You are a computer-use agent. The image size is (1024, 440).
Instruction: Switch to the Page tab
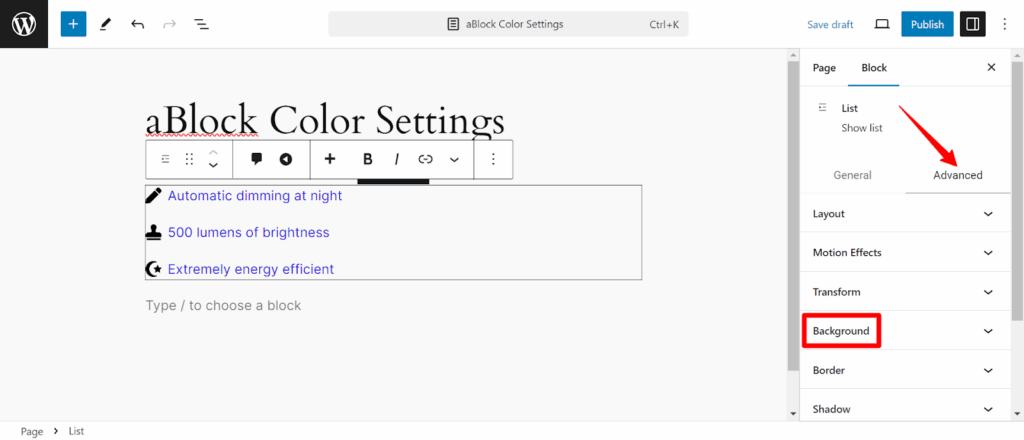824,67
